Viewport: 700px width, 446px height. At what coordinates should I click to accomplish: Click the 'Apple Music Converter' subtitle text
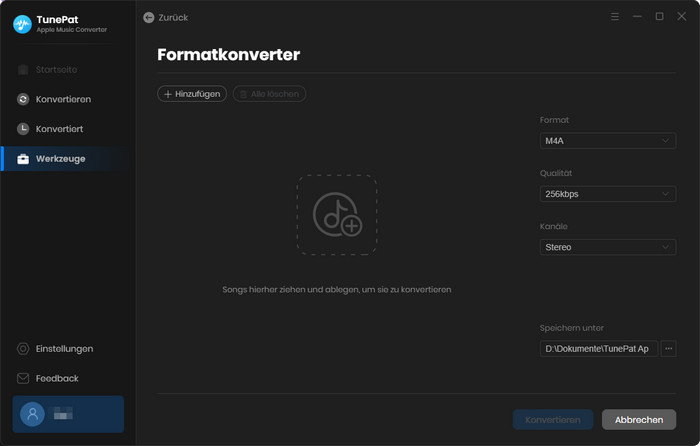[x=71, y=29]
